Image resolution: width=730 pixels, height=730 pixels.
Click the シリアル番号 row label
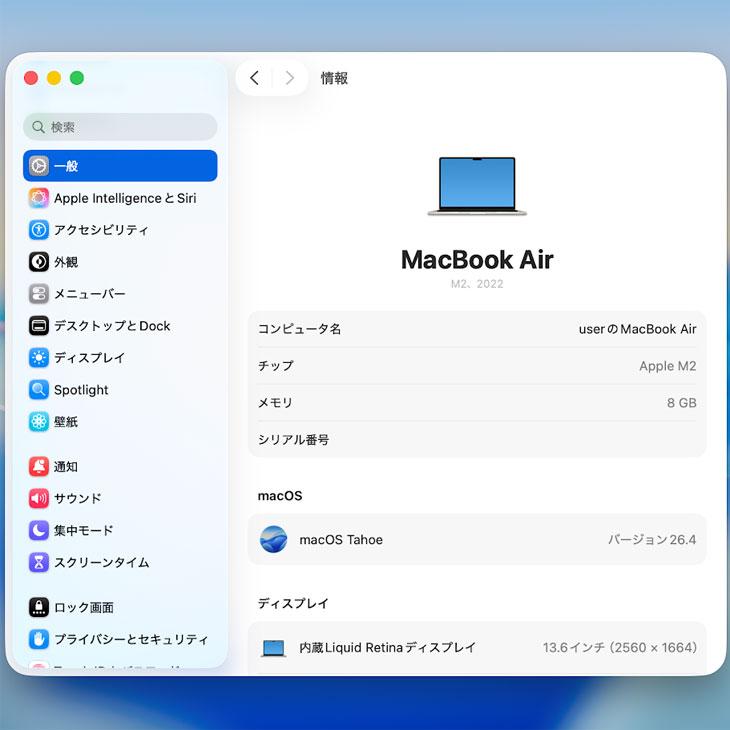293,439
